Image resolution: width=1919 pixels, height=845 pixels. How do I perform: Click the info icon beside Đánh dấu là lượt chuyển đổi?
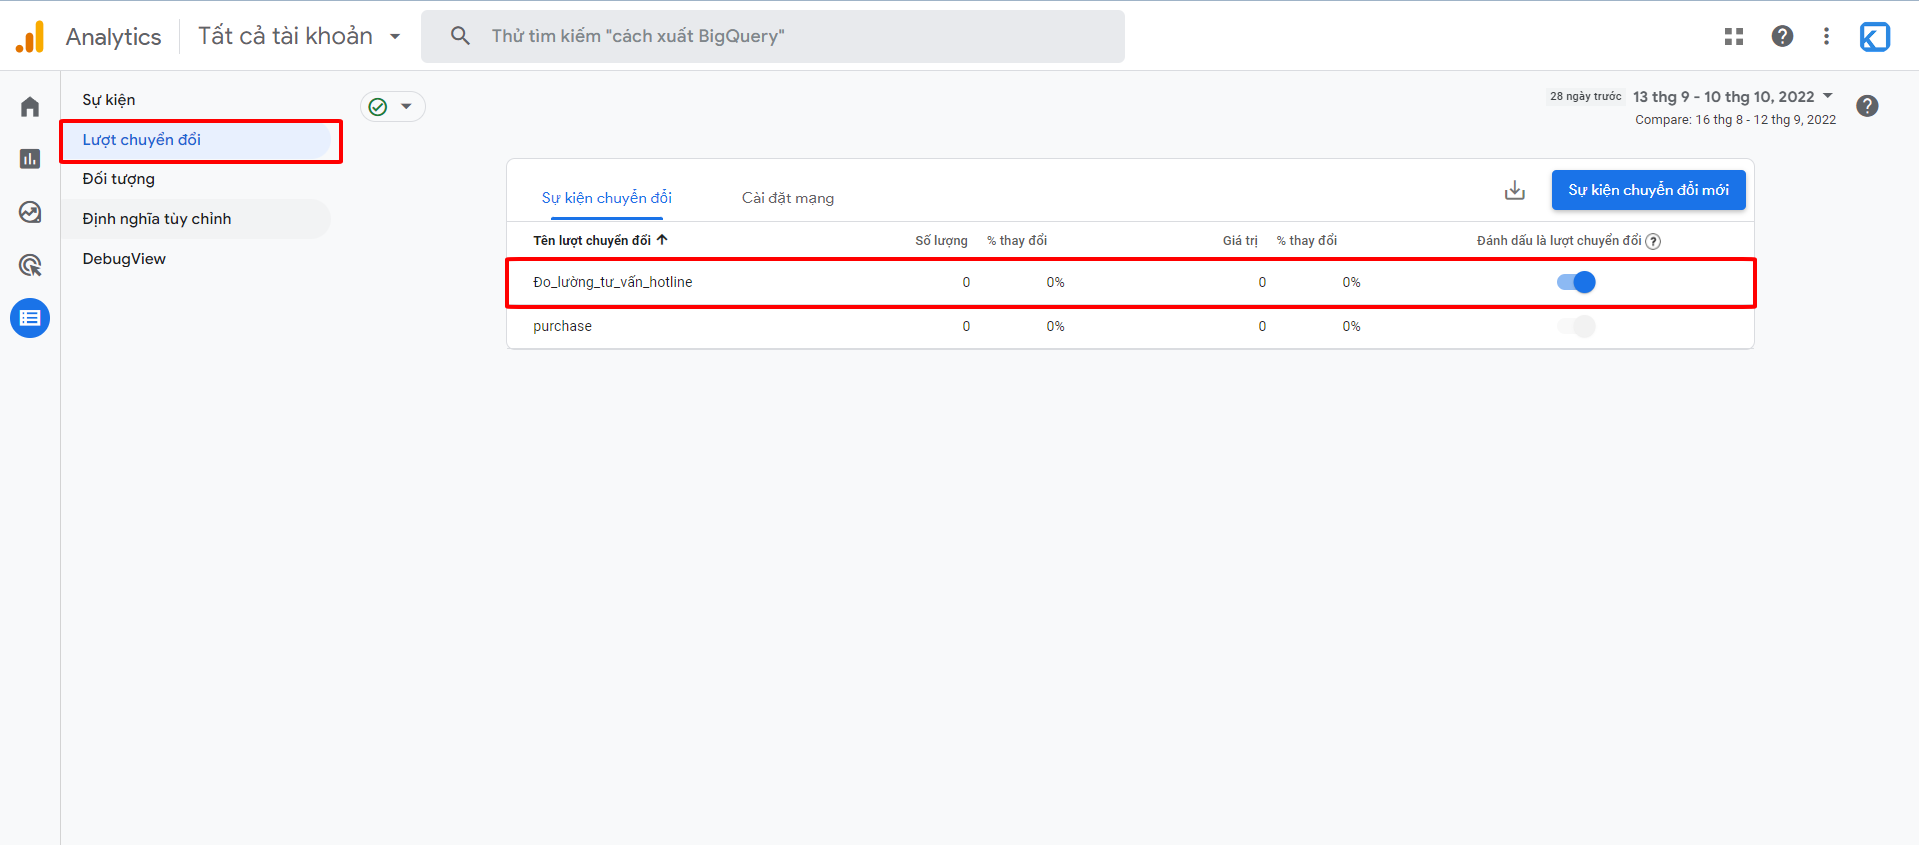1653,241
